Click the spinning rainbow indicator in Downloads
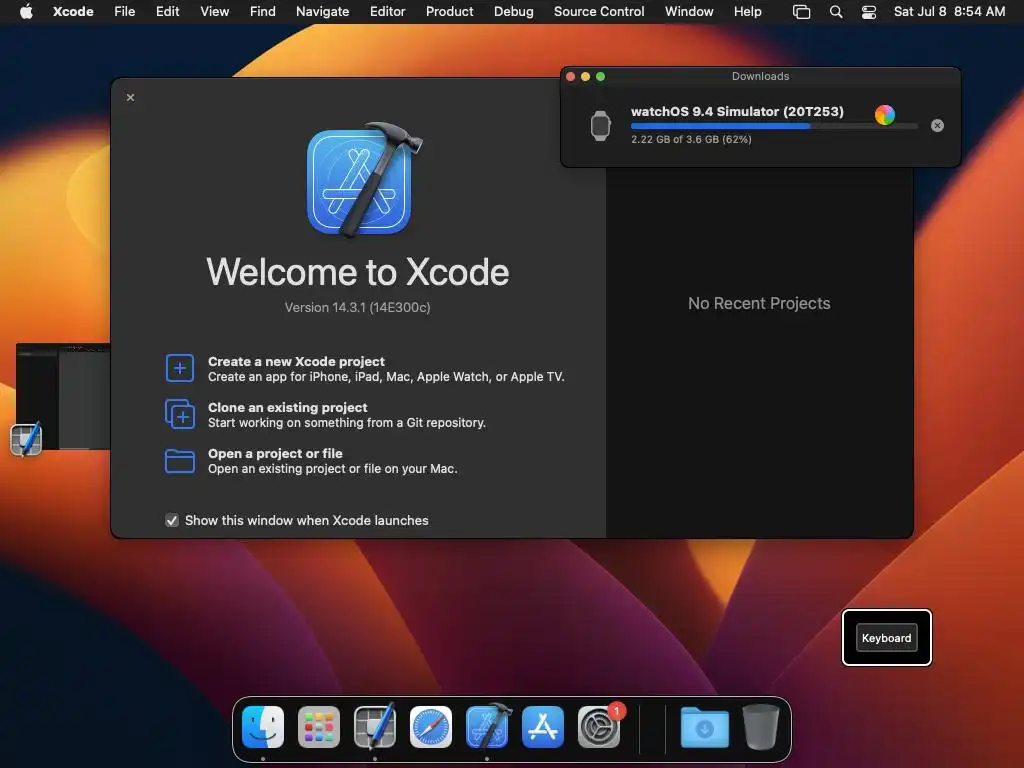1024x768 pixels. pyautogui.click(x=885, y=115)
